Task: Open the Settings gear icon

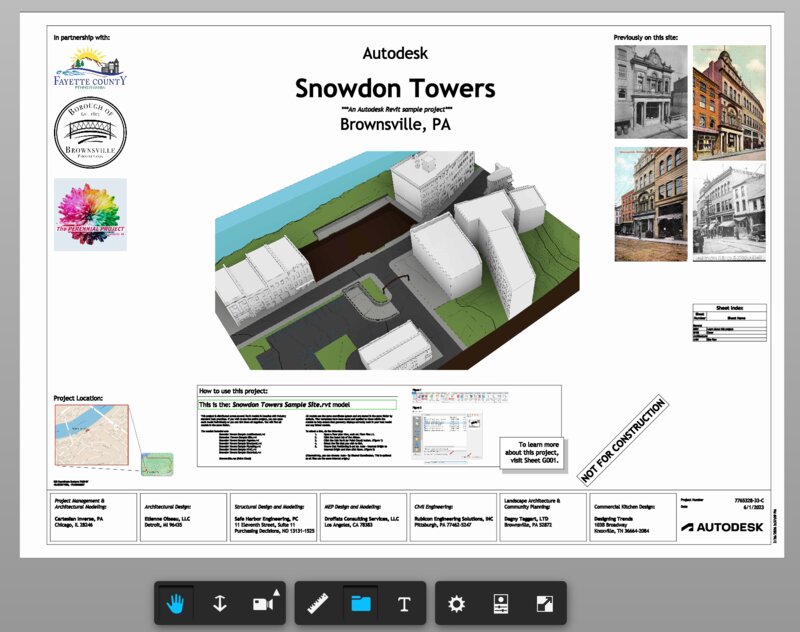Action: click(457, 602)
